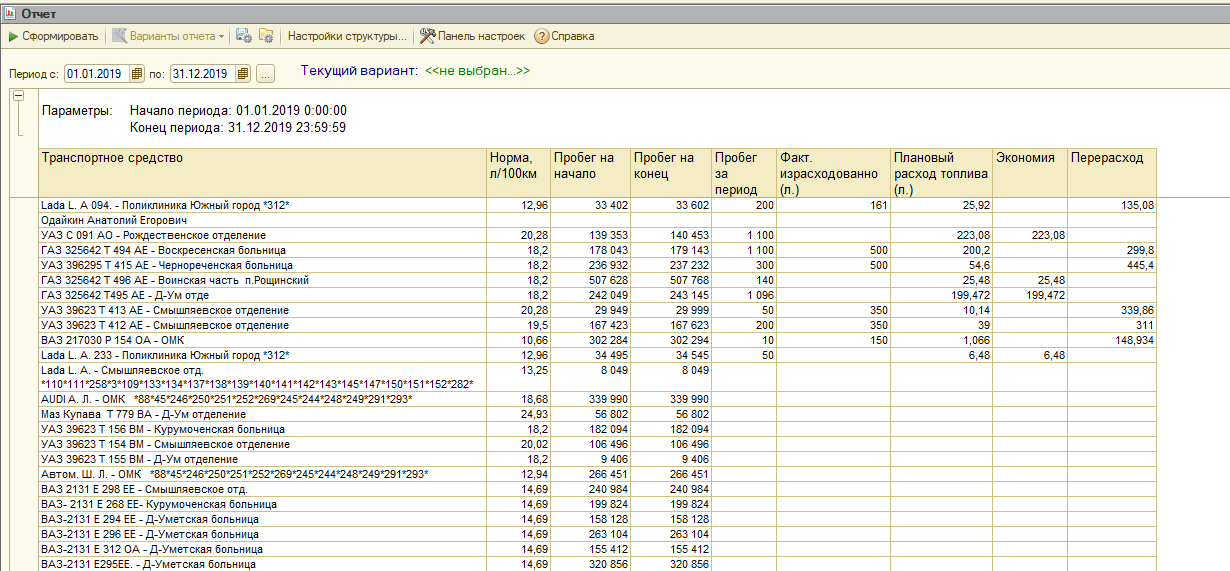Click the Отчет window icon in title bar
Viewport: 1230px width, 571px height.
click(10, 13)
